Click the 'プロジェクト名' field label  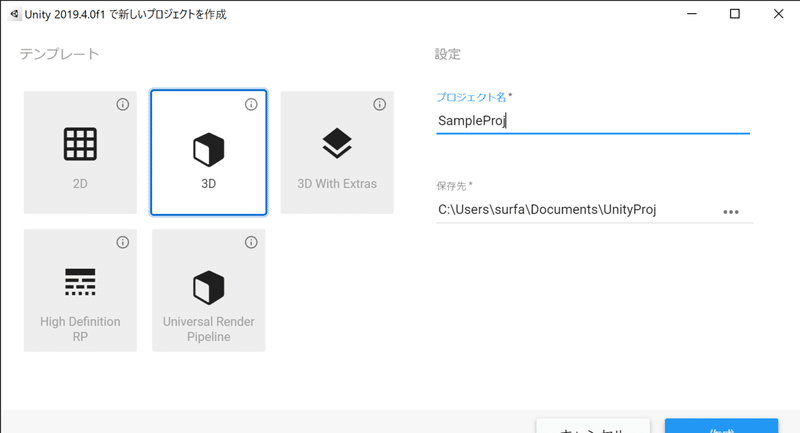[x=471, y=97]
